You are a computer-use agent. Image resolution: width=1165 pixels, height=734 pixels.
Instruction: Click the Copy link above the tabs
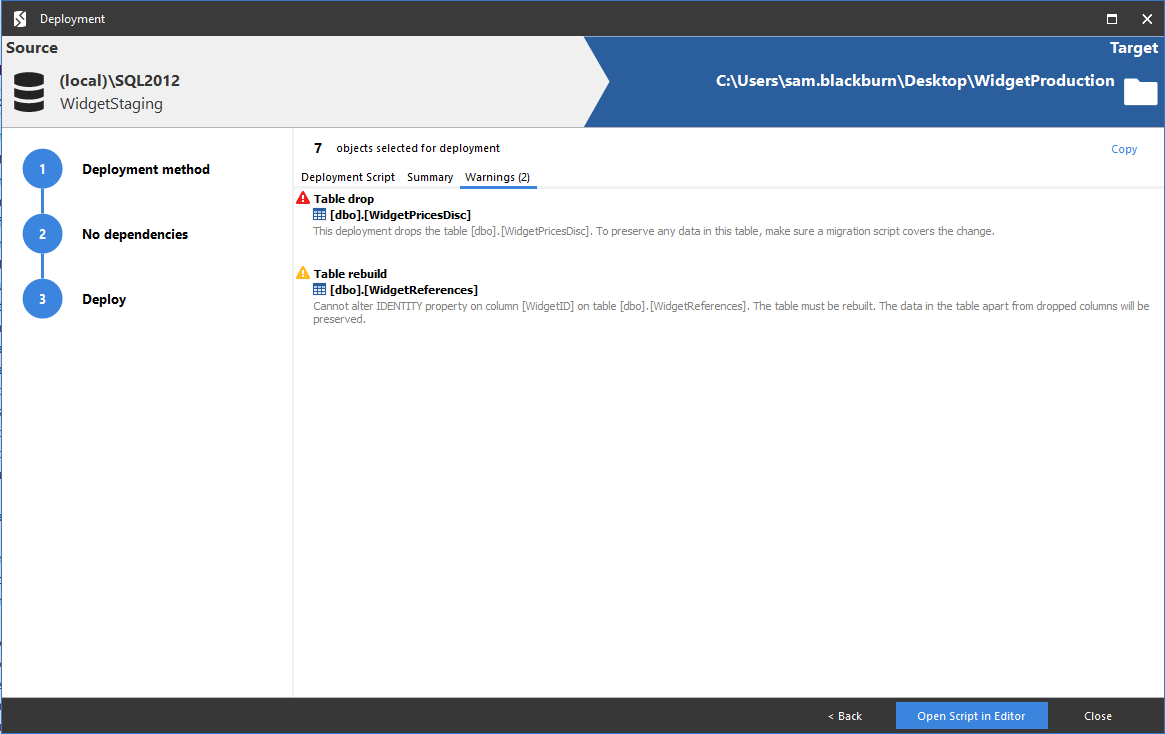1124,148
